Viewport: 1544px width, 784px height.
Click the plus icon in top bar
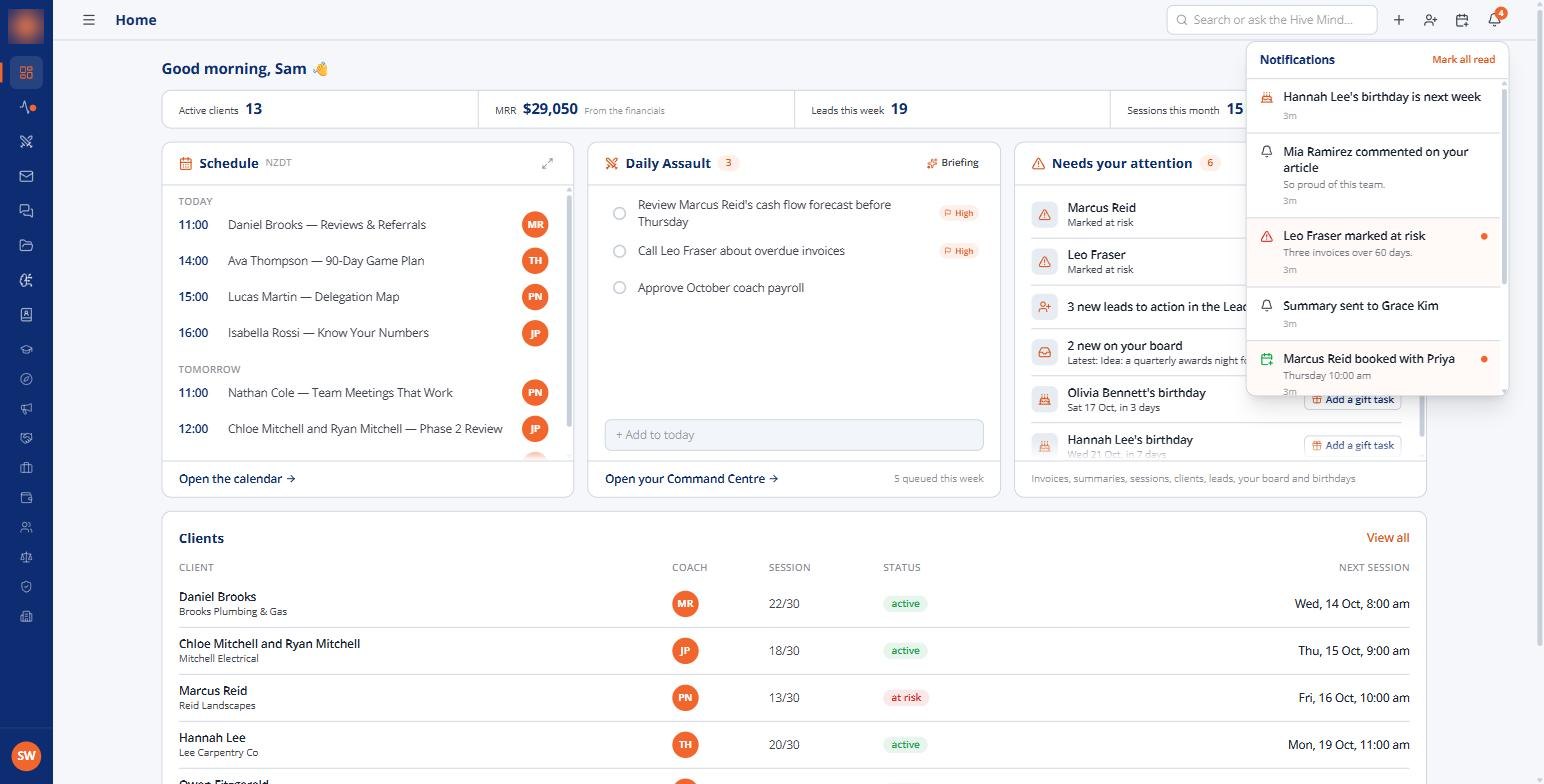click(x=1399, y=20)
